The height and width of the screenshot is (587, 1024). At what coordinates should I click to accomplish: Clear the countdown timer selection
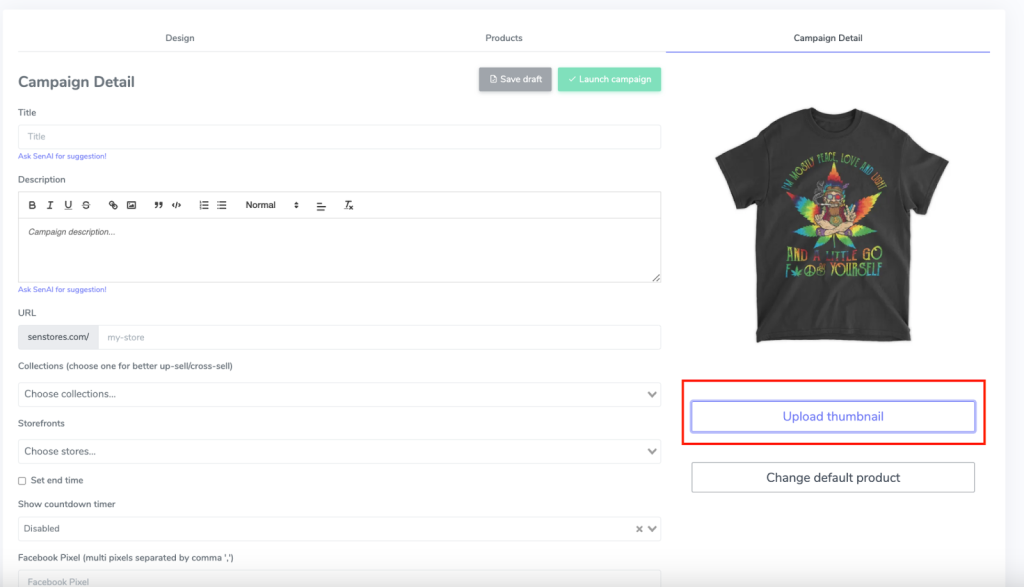[639, 529]
